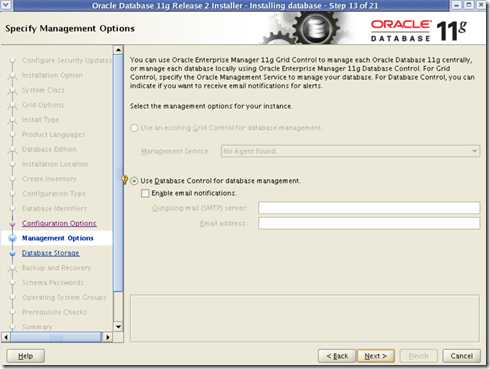Click the Installation Location step
Image resolution: width=490 pixels, height=369 pixels.
(x=55, y=164)
